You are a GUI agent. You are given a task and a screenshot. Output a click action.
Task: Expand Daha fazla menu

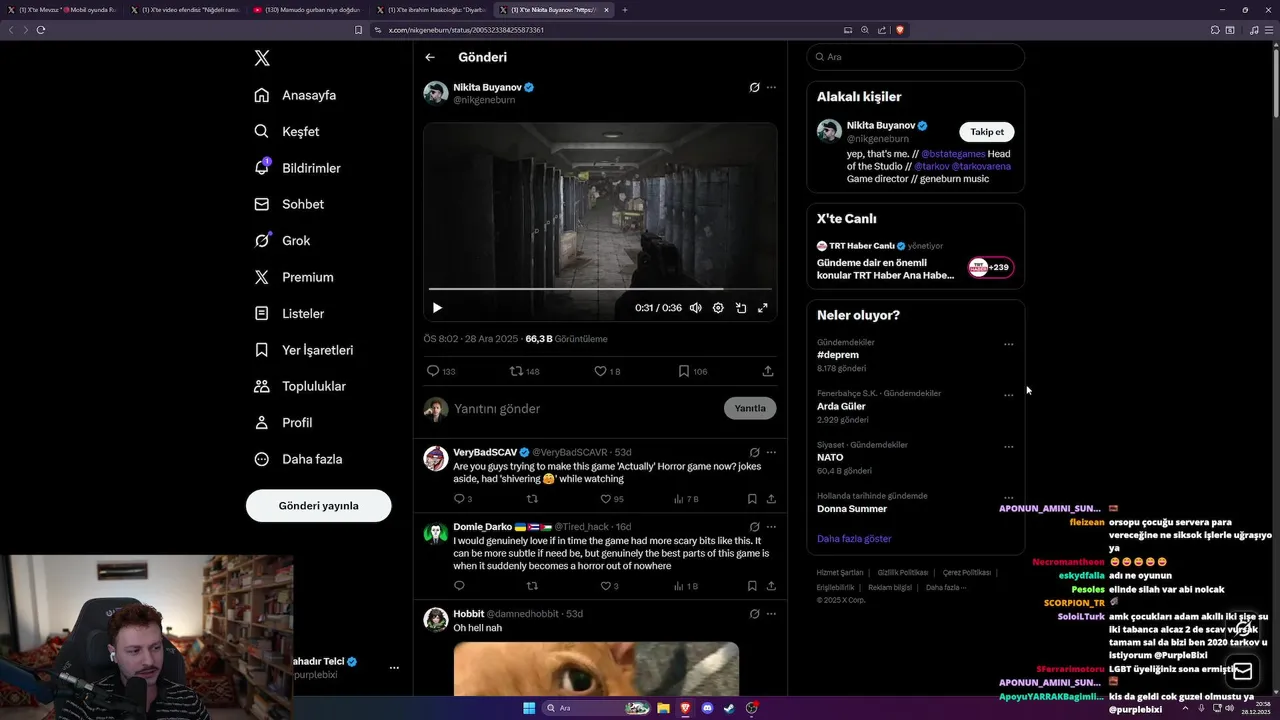298,459
